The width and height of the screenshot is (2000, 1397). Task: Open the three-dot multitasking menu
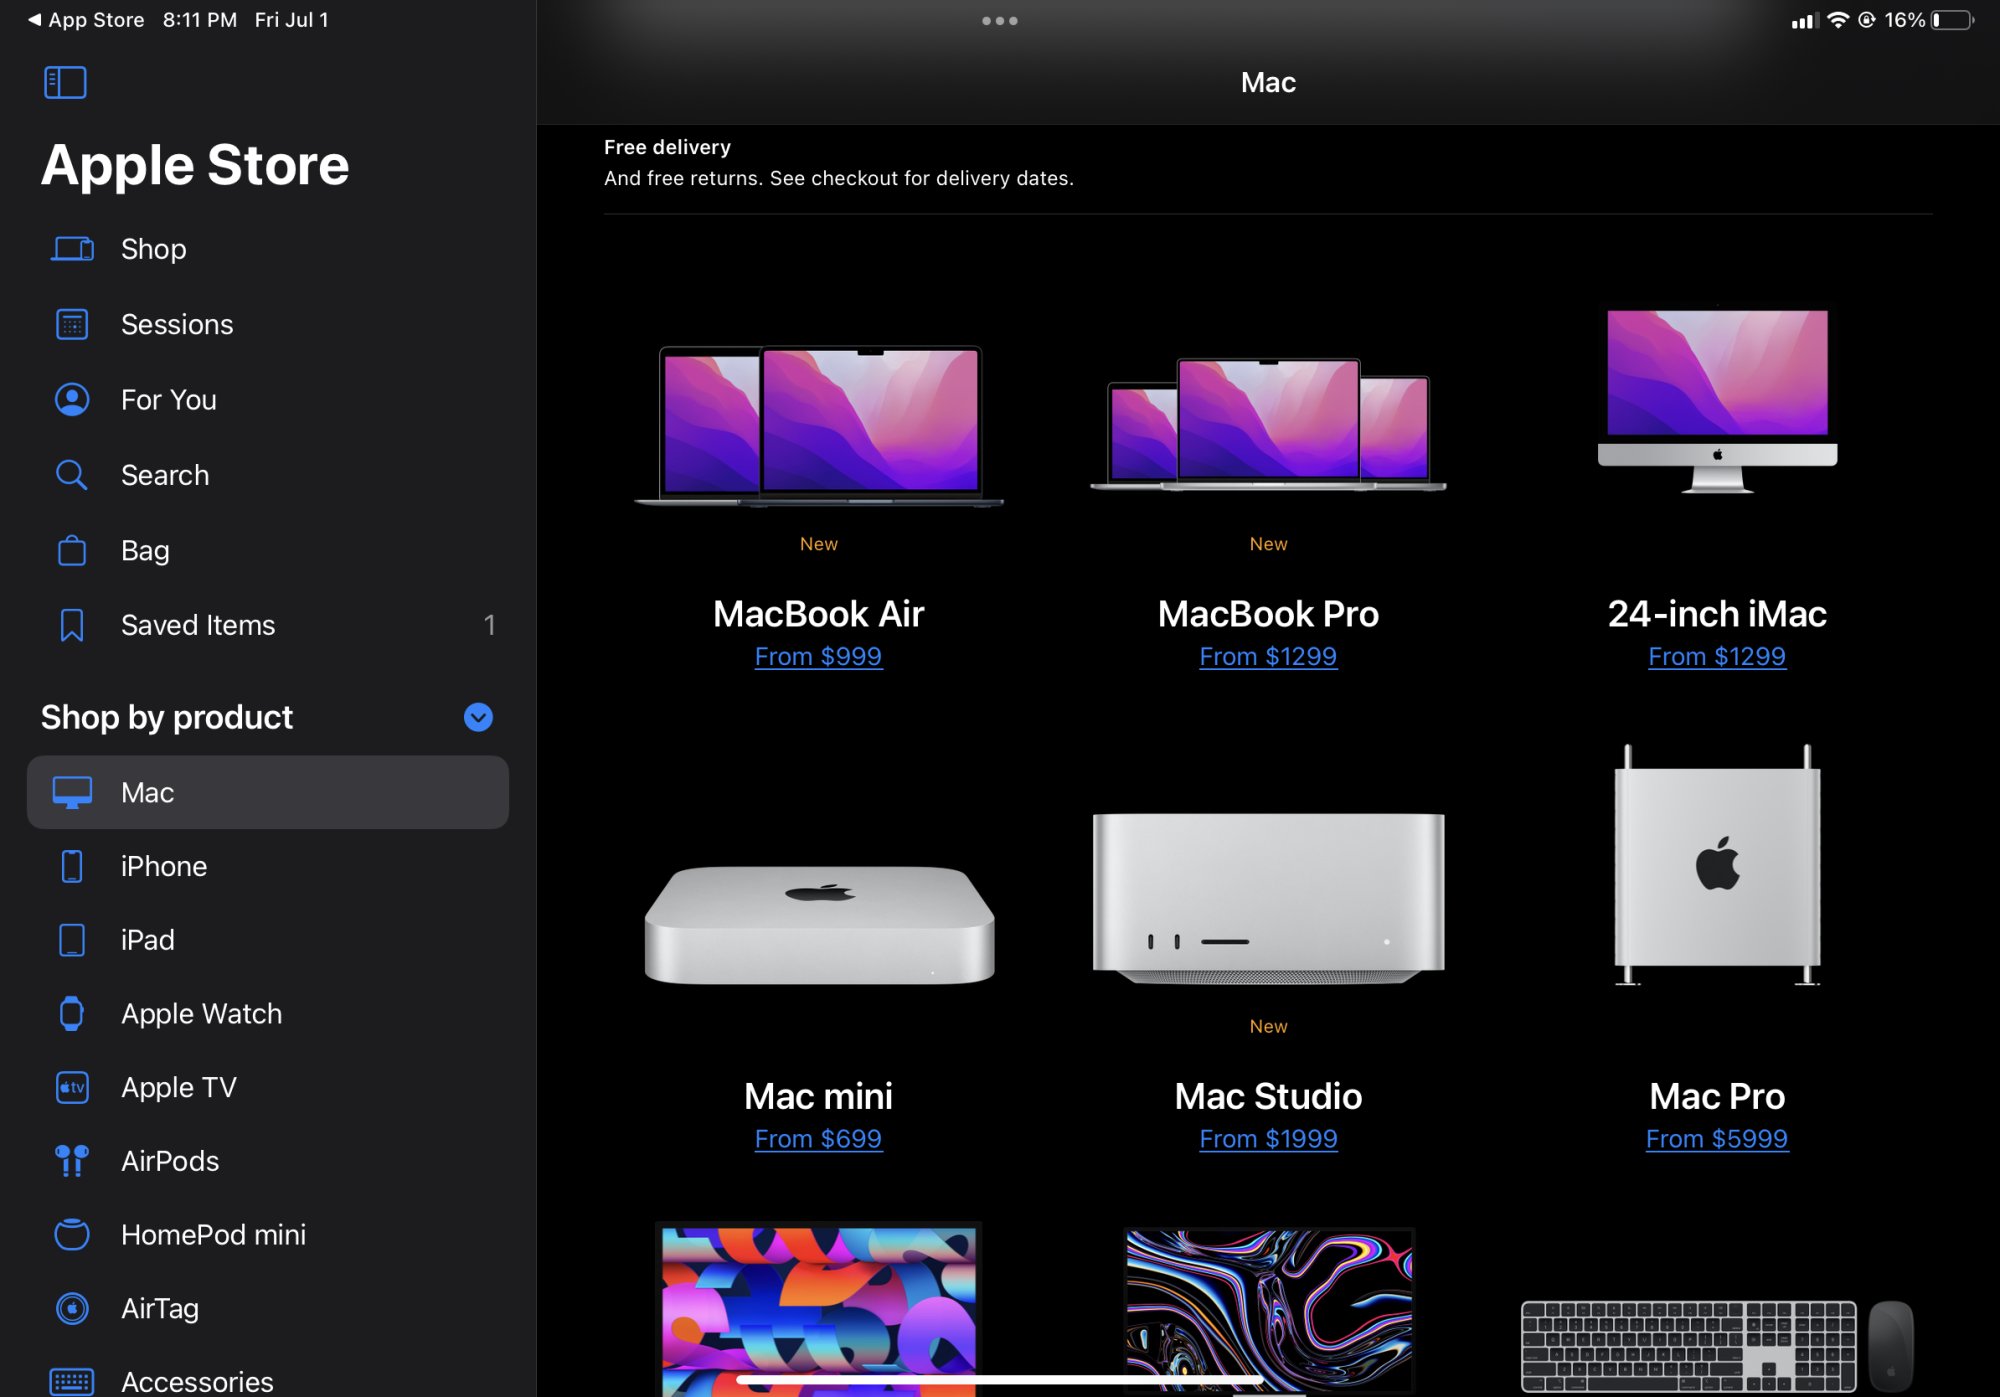(999, 20)
